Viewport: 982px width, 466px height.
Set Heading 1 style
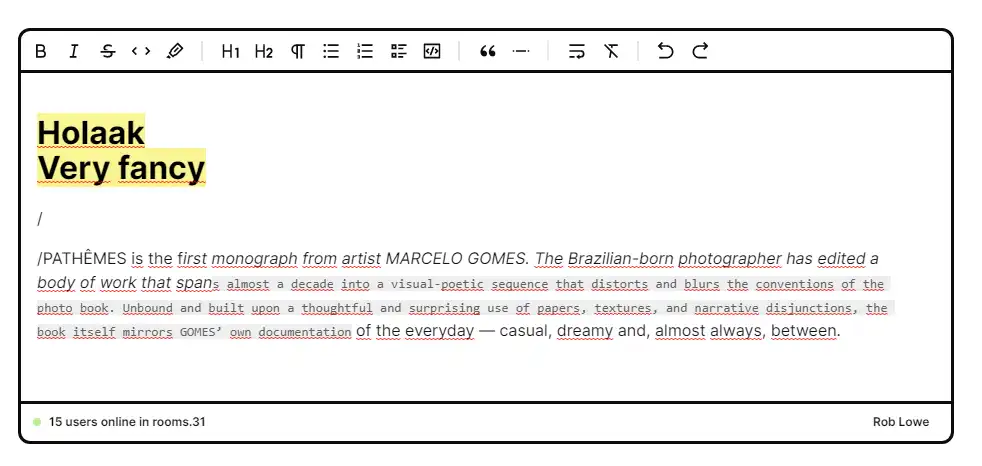(x=230, y=51)
